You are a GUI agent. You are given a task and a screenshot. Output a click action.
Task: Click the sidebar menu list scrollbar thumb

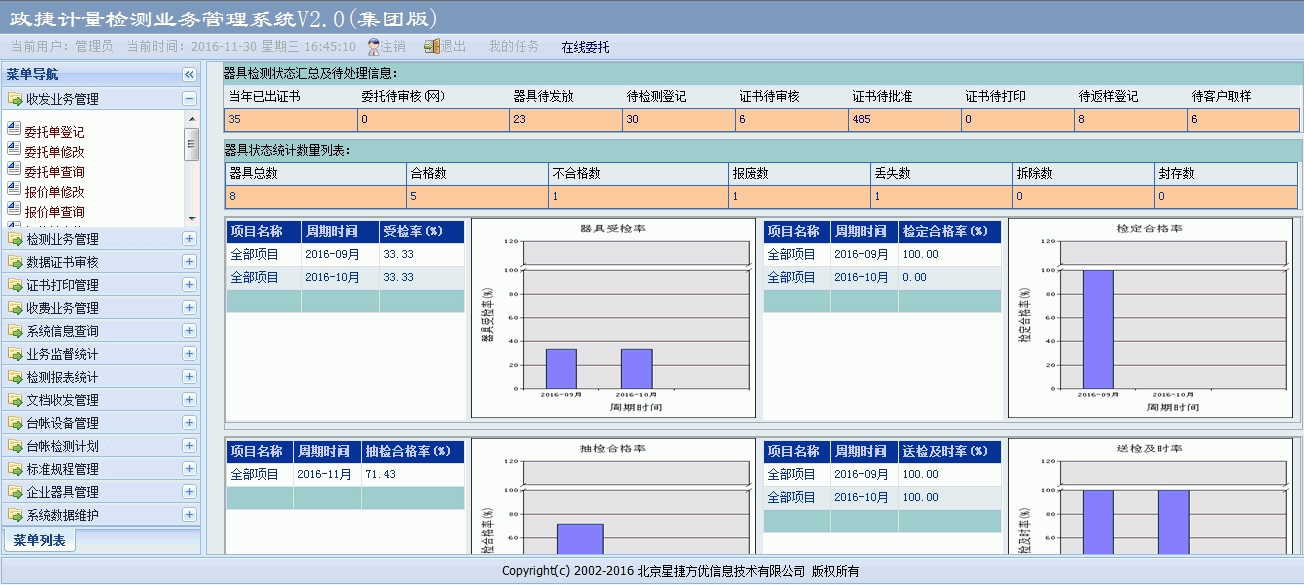(x=192, y=145)
